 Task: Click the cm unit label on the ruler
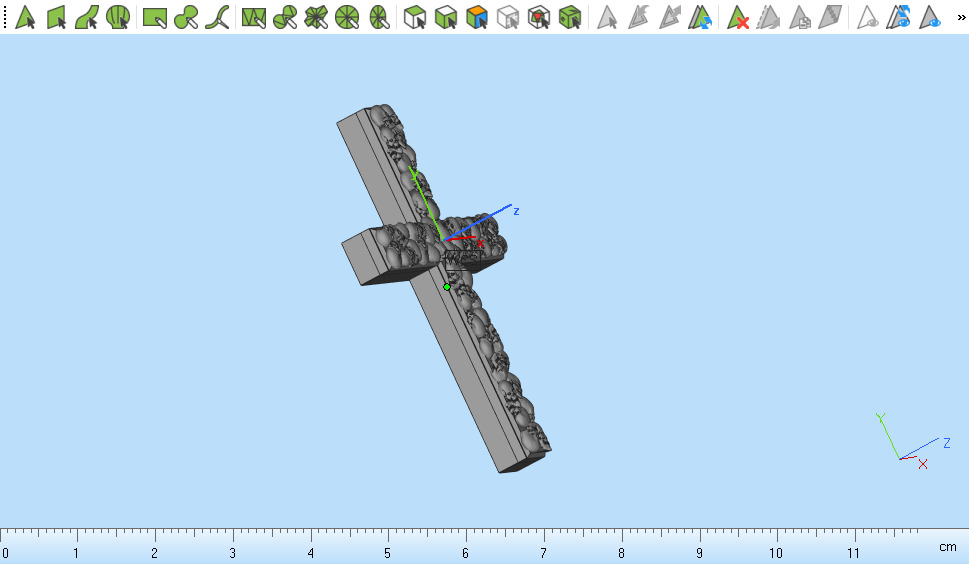click(x=947, y=547)
